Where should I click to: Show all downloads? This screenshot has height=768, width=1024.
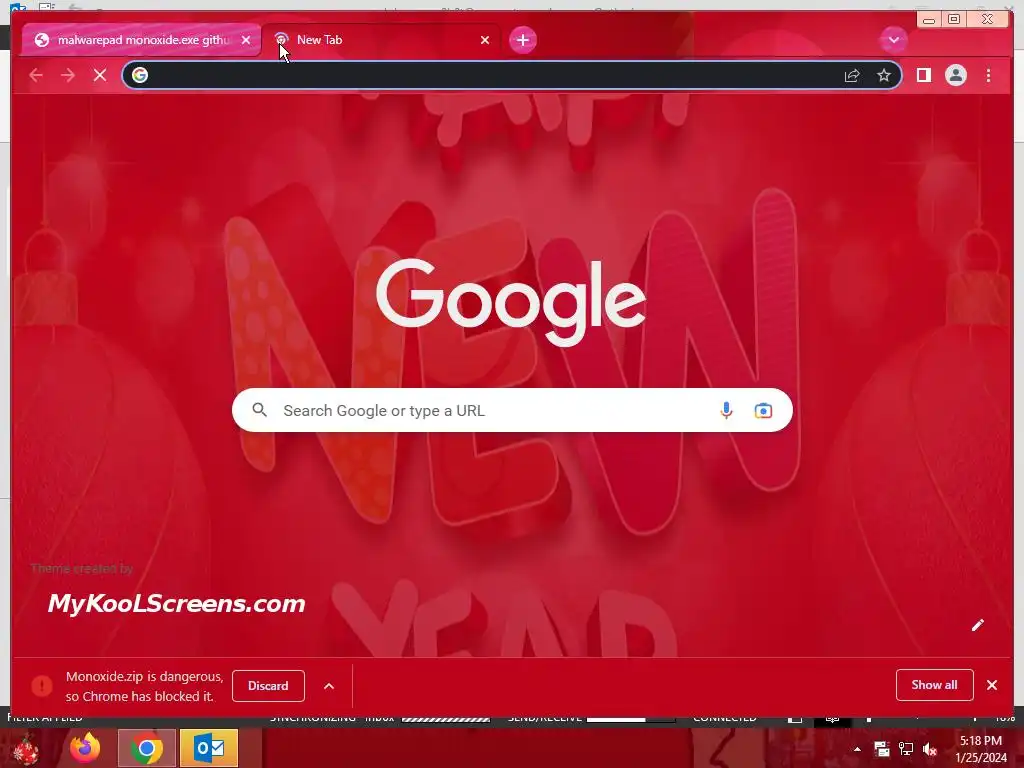point(935,684)
